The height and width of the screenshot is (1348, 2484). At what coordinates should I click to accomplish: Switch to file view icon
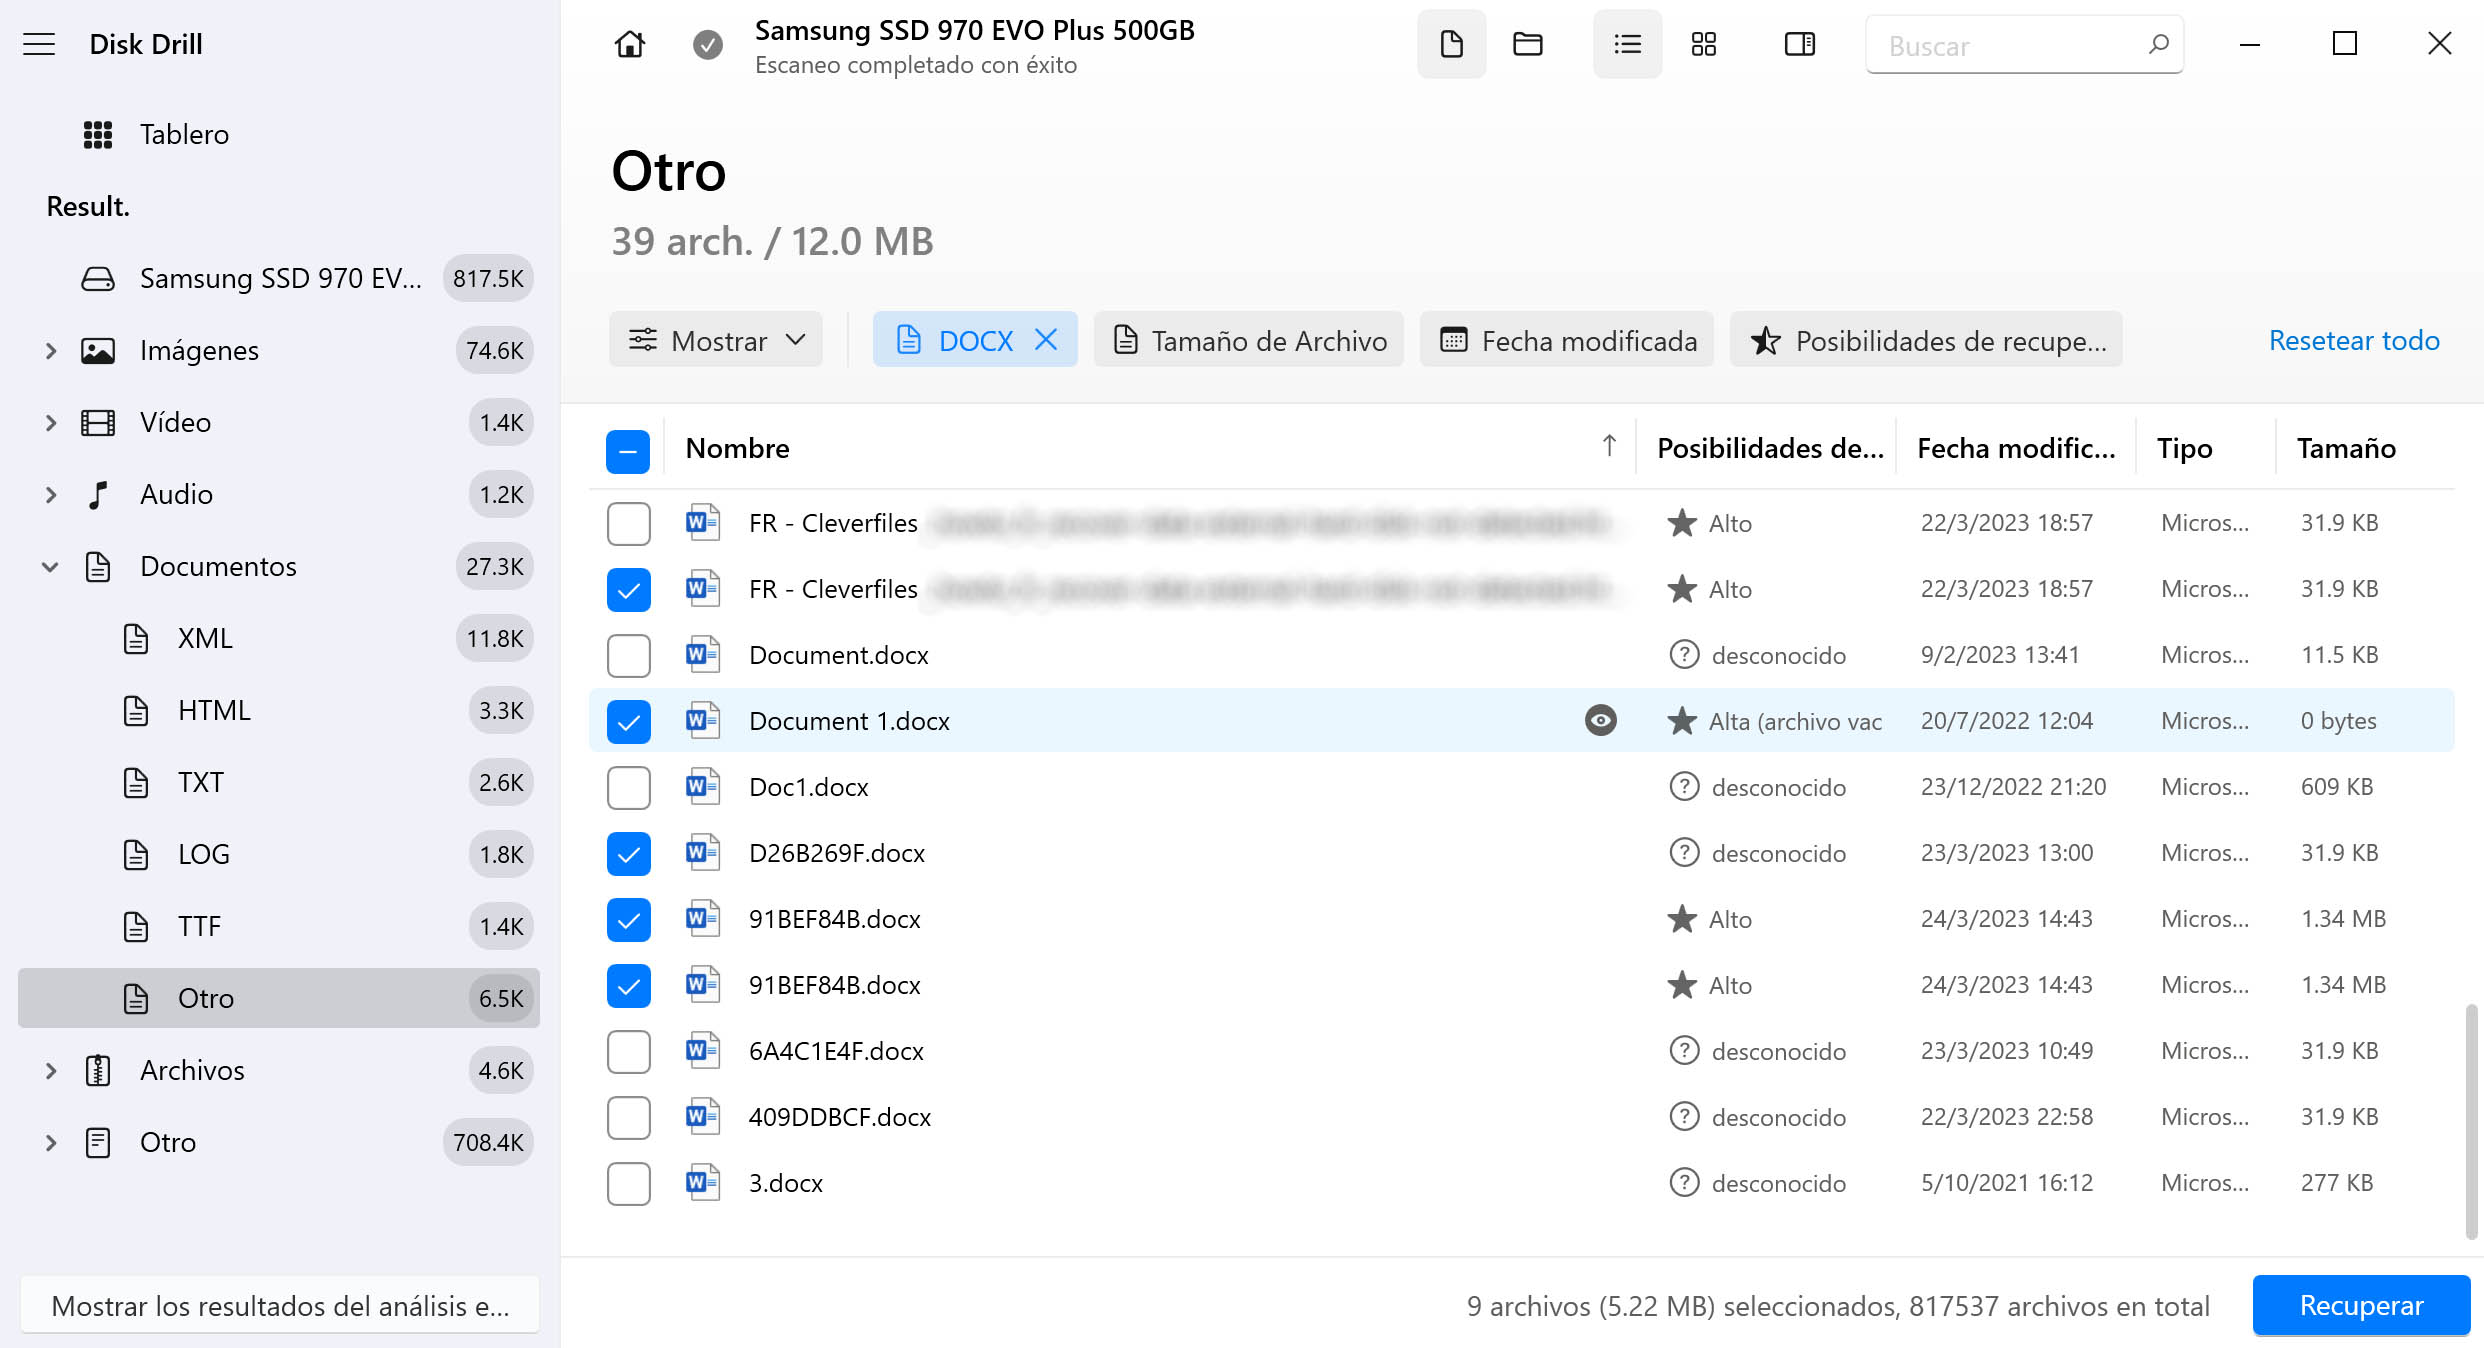[x=1451, y=44]
